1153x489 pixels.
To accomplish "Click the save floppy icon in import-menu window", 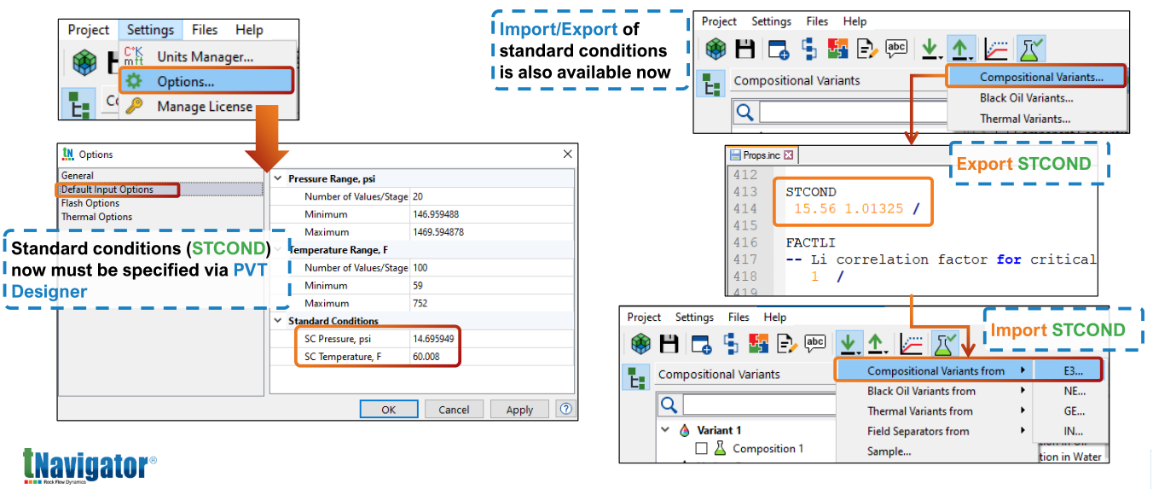I will click(x=669, y=343).
